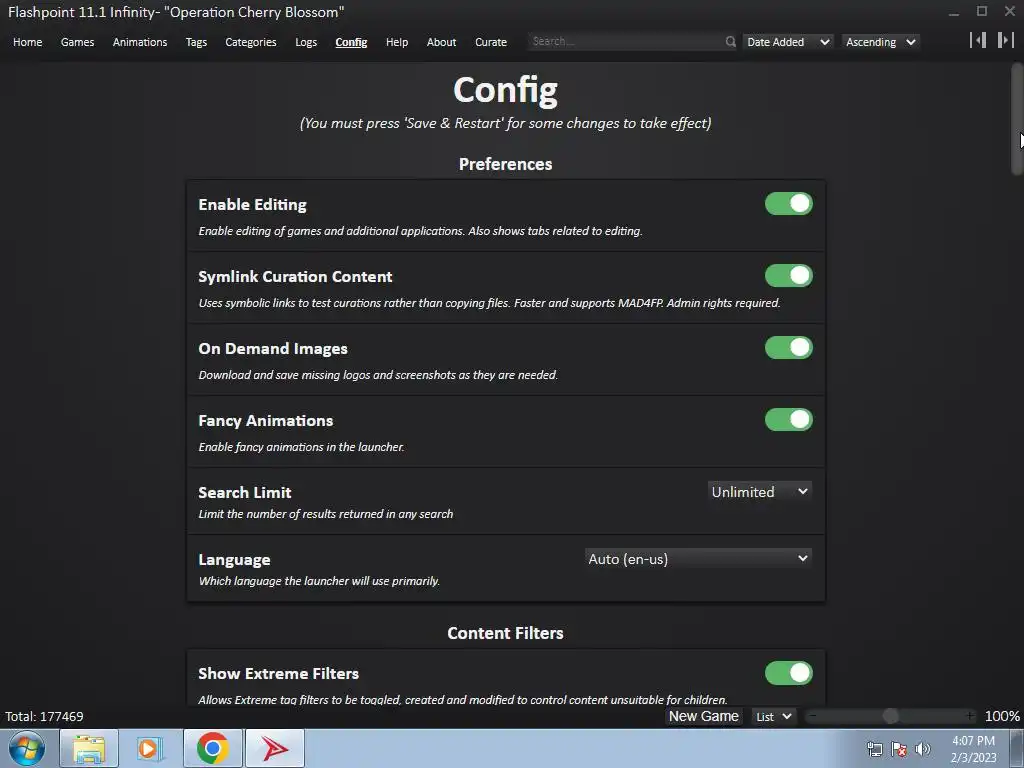Click the search magnifier icon
The image size is (1024, 768).
[730, 42]
